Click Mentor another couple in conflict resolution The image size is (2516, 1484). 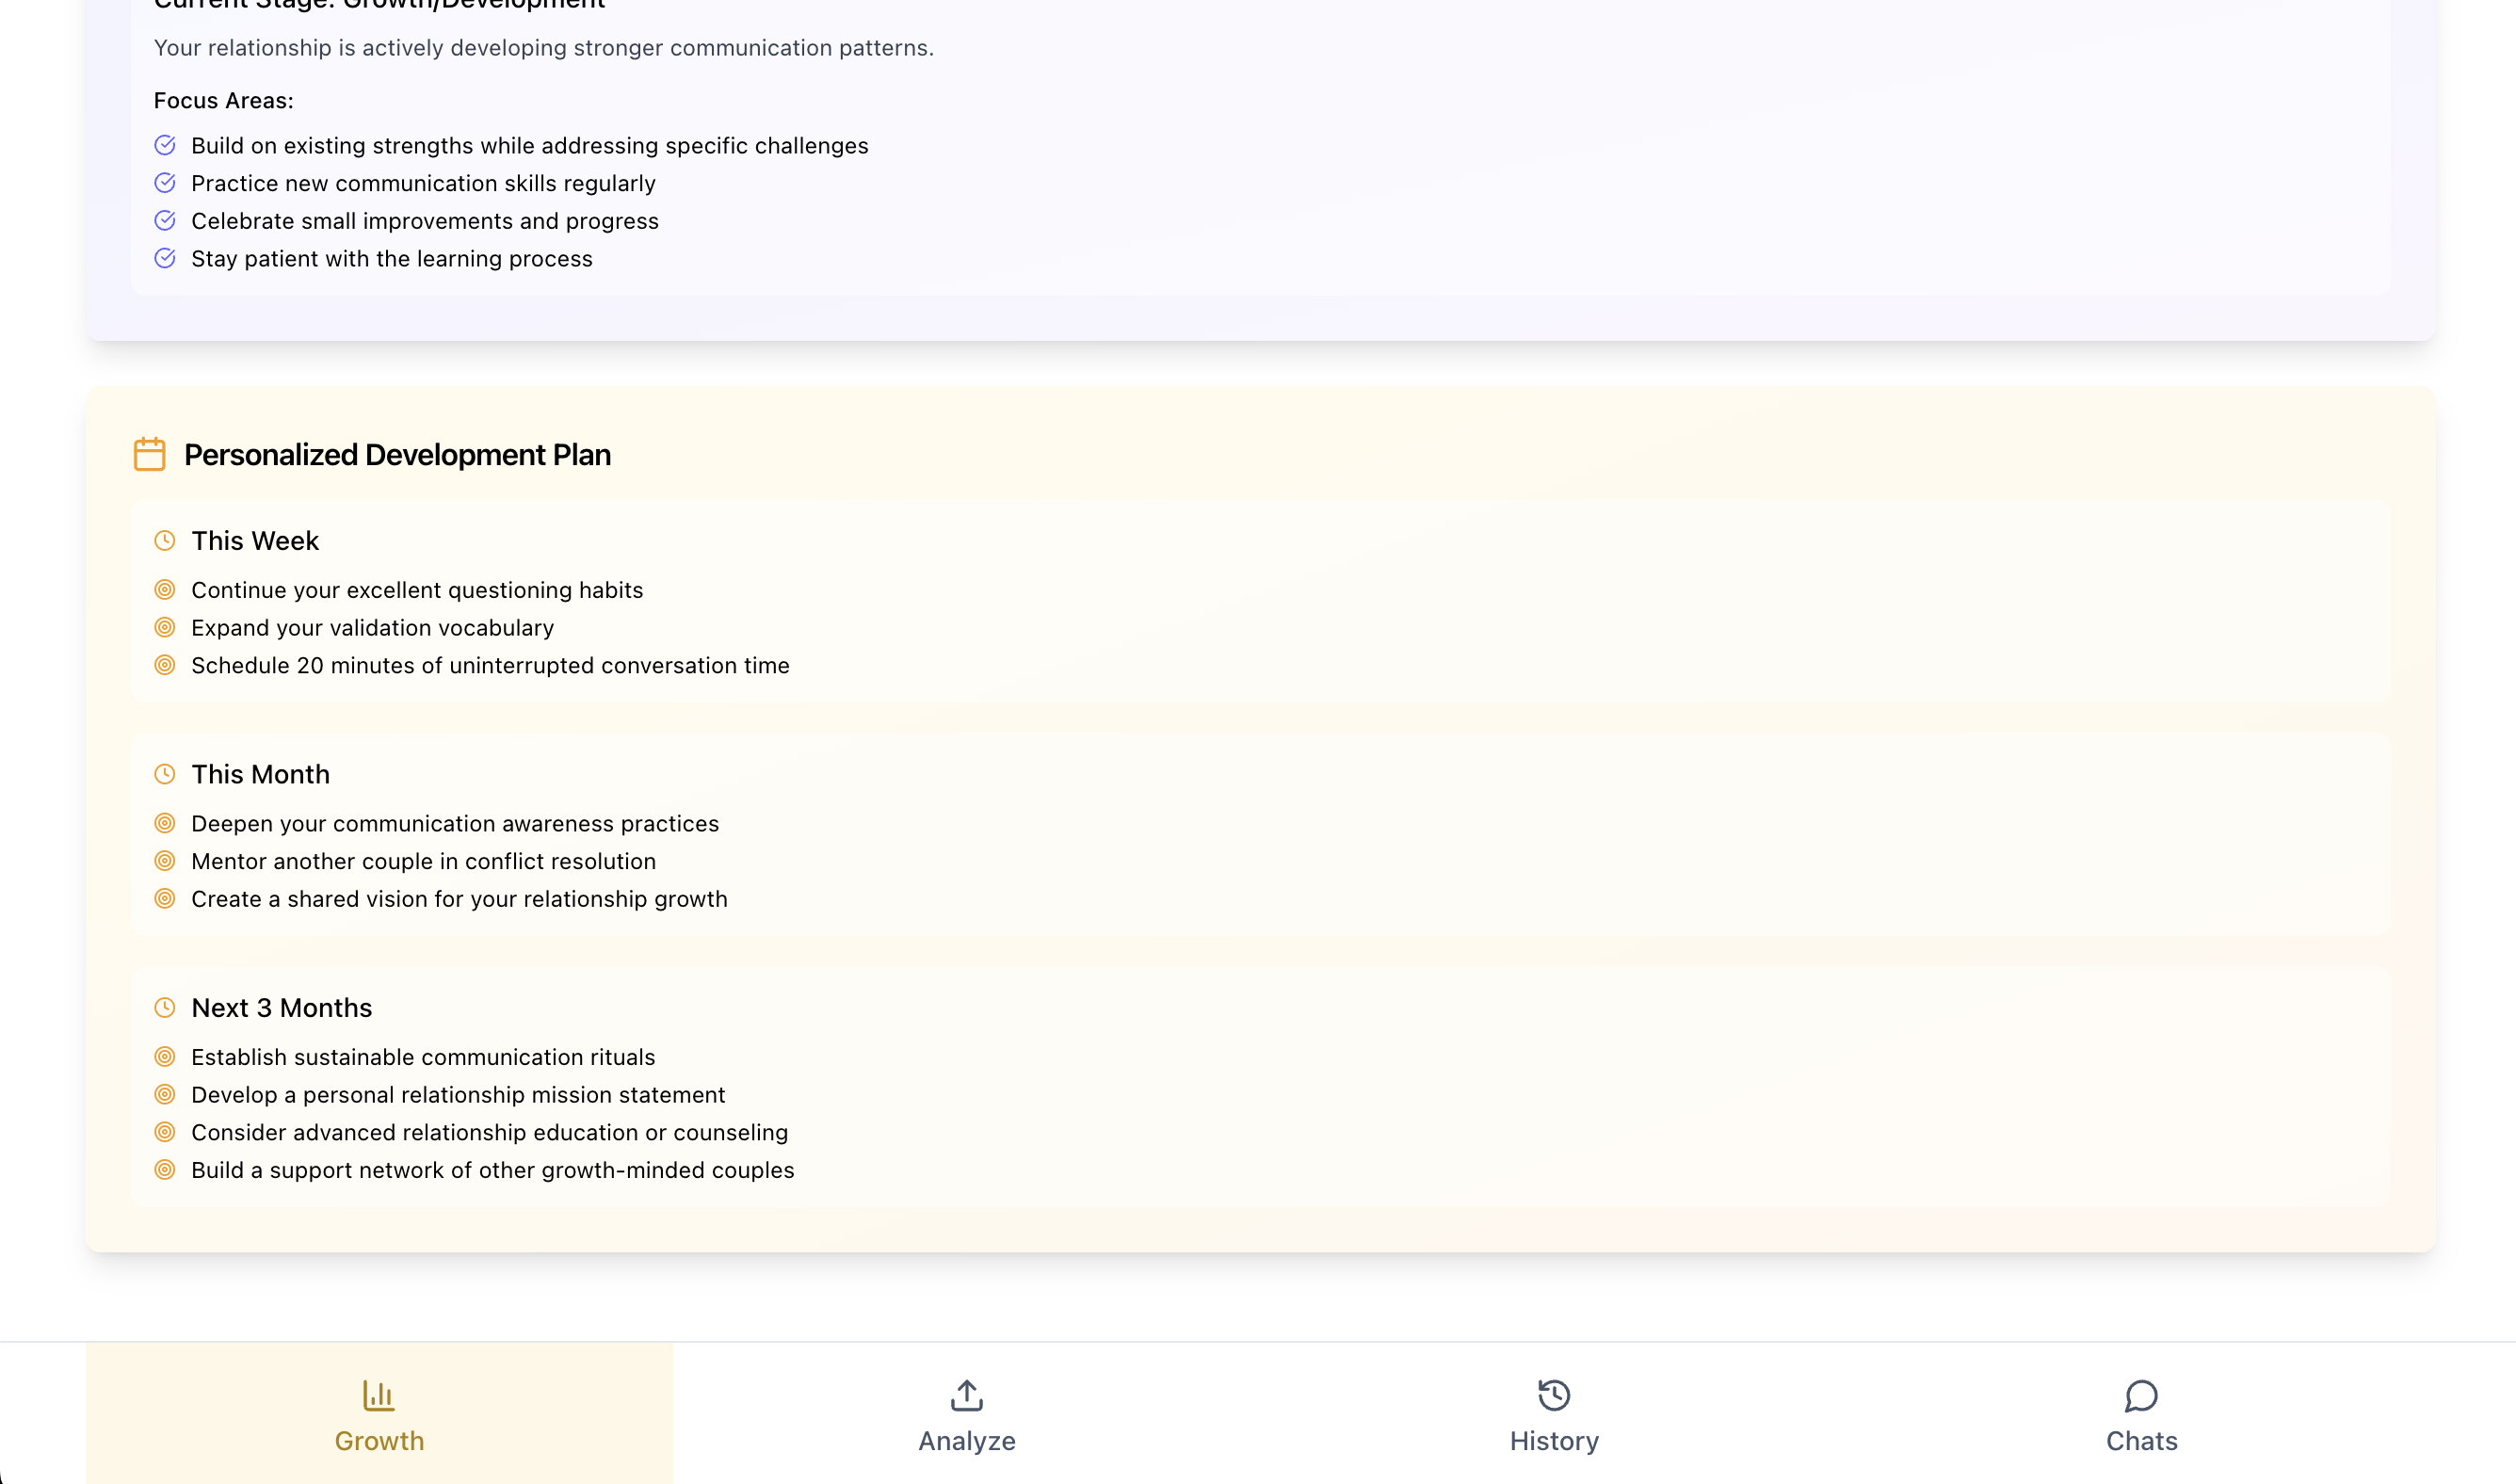(423, 861)
